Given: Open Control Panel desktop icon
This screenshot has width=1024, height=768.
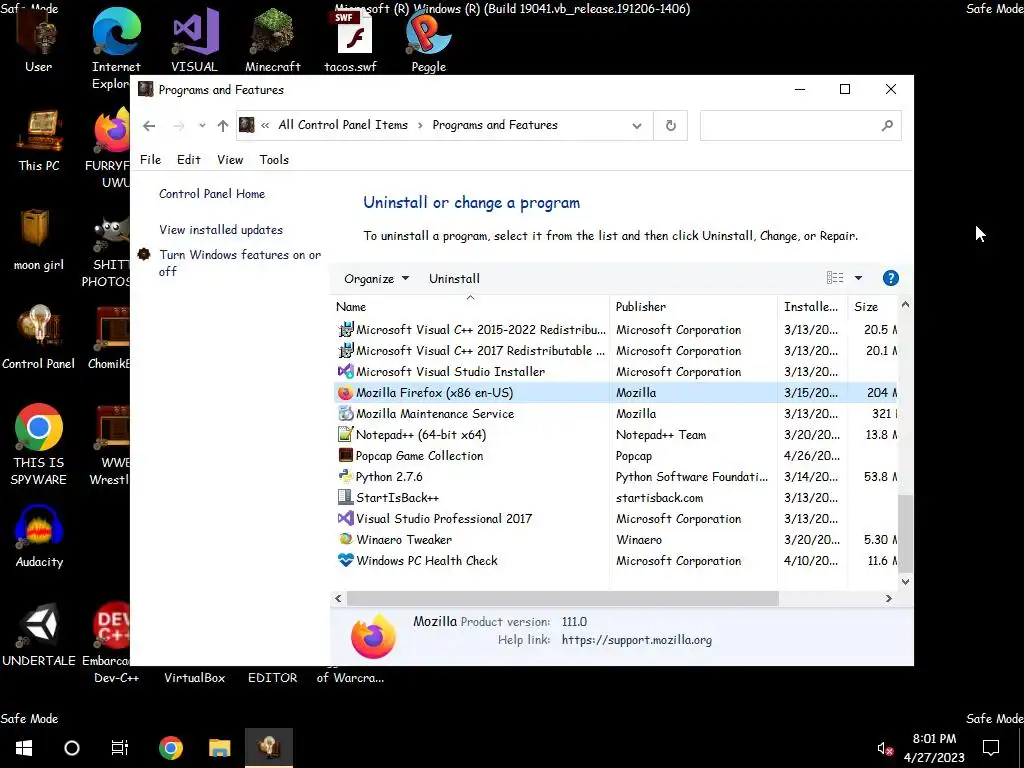Looking at the screenshot, I should click(x=39, y=338).
